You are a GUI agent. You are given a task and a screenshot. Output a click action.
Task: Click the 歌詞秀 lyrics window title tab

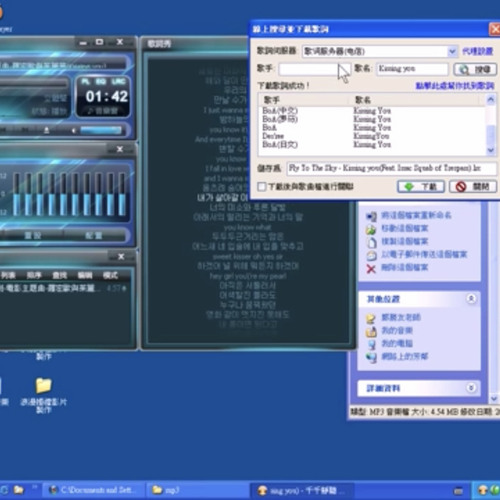(x=159, y=44)
